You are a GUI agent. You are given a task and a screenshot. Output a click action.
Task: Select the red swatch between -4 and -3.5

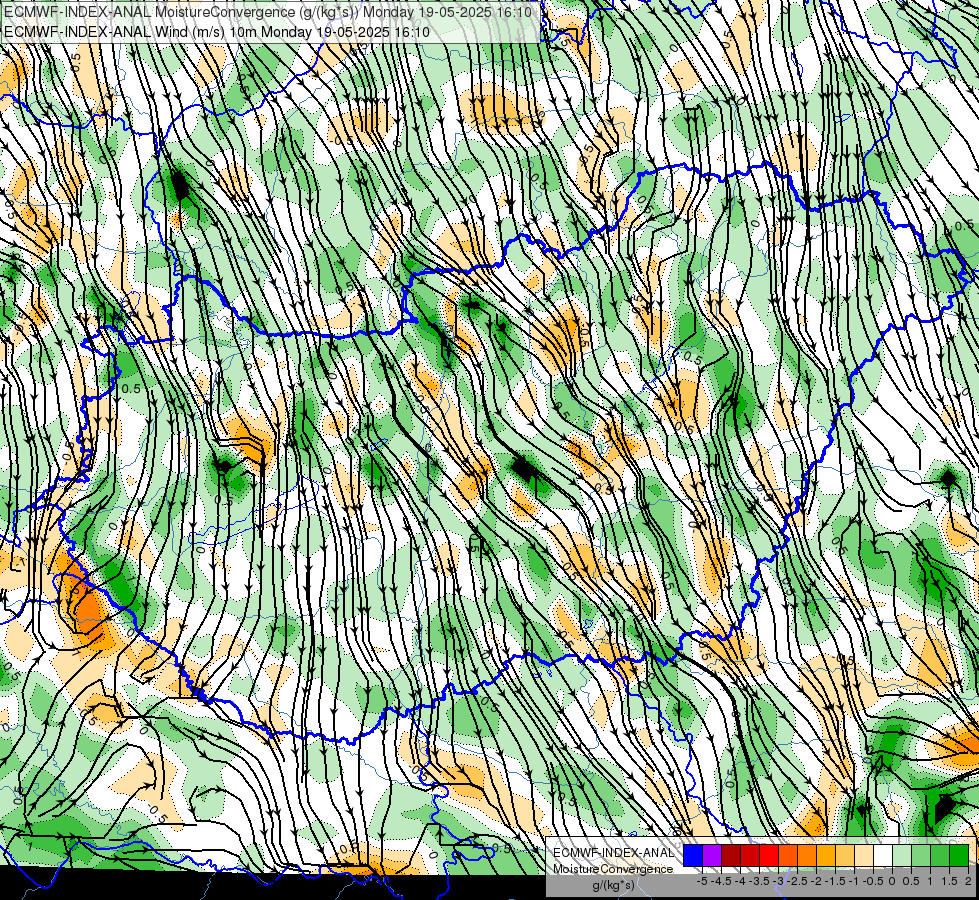(750, 856)
